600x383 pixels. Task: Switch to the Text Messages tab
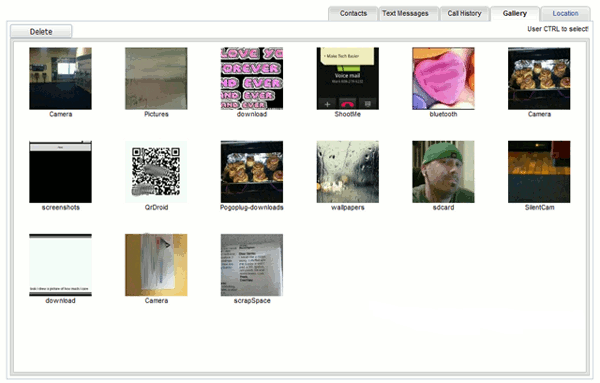pyautogui.click(x=409, y=13)
